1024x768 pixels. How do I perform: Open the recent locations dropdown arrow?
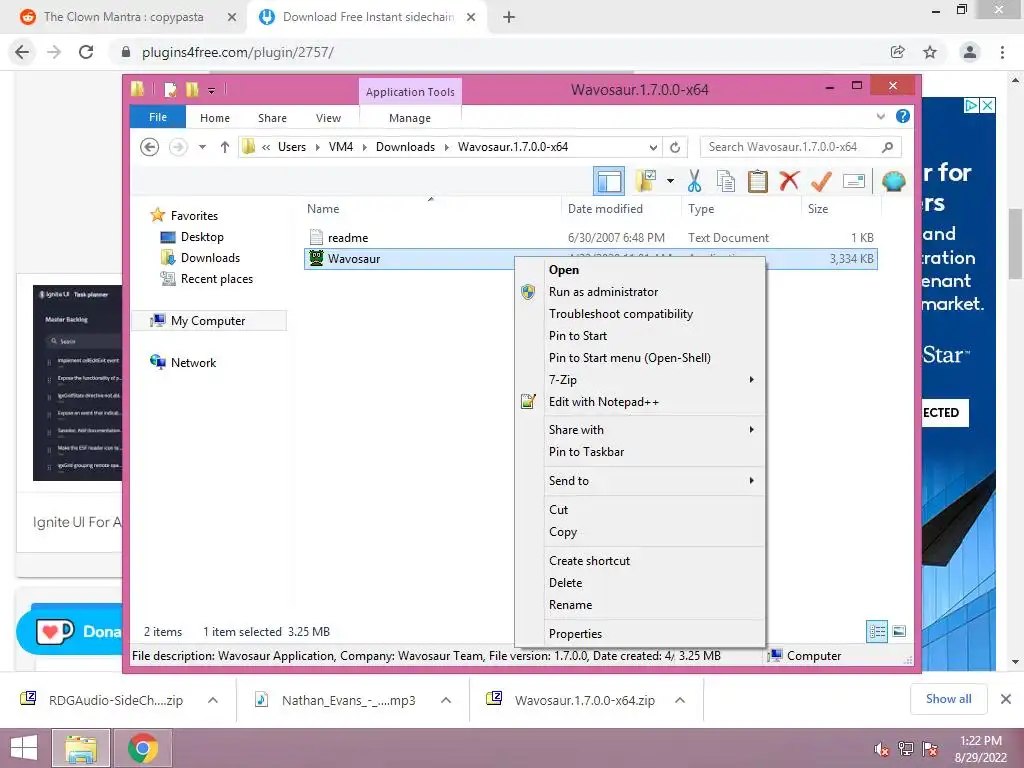pyautogui.click(x=202, y=147)
